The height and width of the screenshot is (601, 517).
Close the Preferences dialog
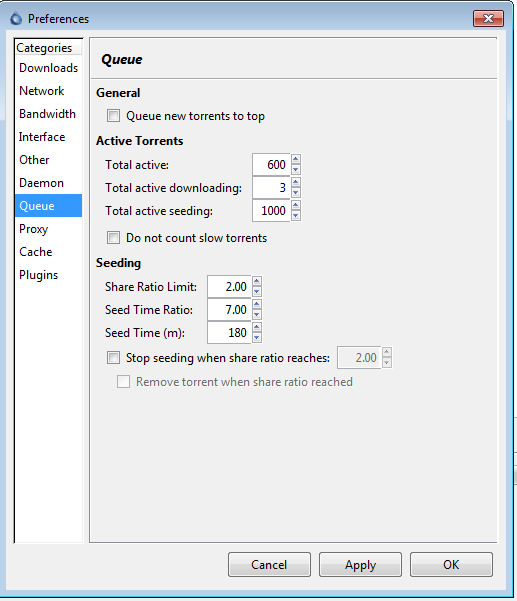[x=488, y=18]
